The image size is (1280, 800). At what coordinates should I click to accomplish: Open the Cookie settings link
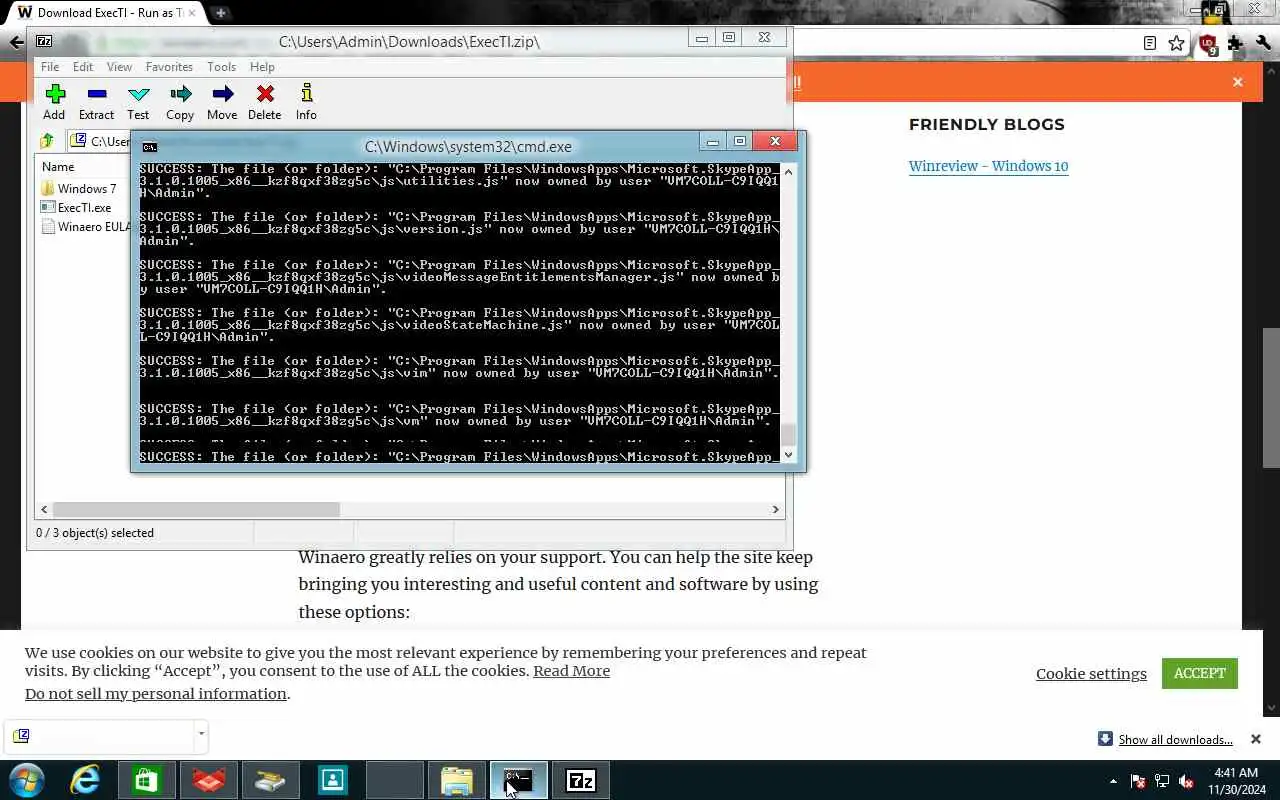(x=1091, y=674)
